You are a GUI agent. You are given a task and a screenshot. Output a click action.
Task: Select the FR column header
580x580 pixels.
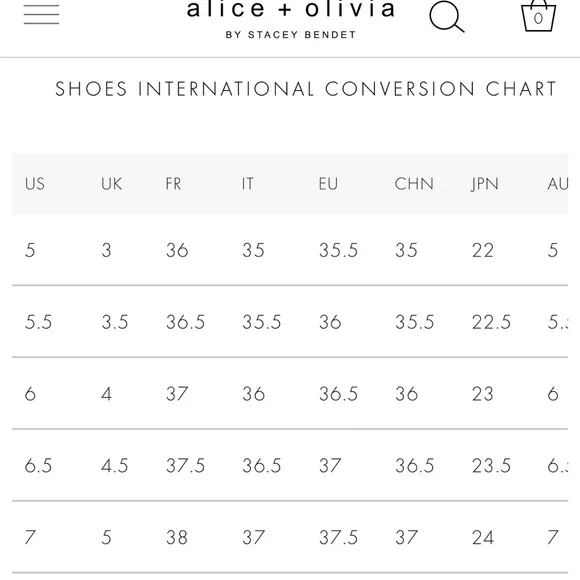[x=173, y=184]
